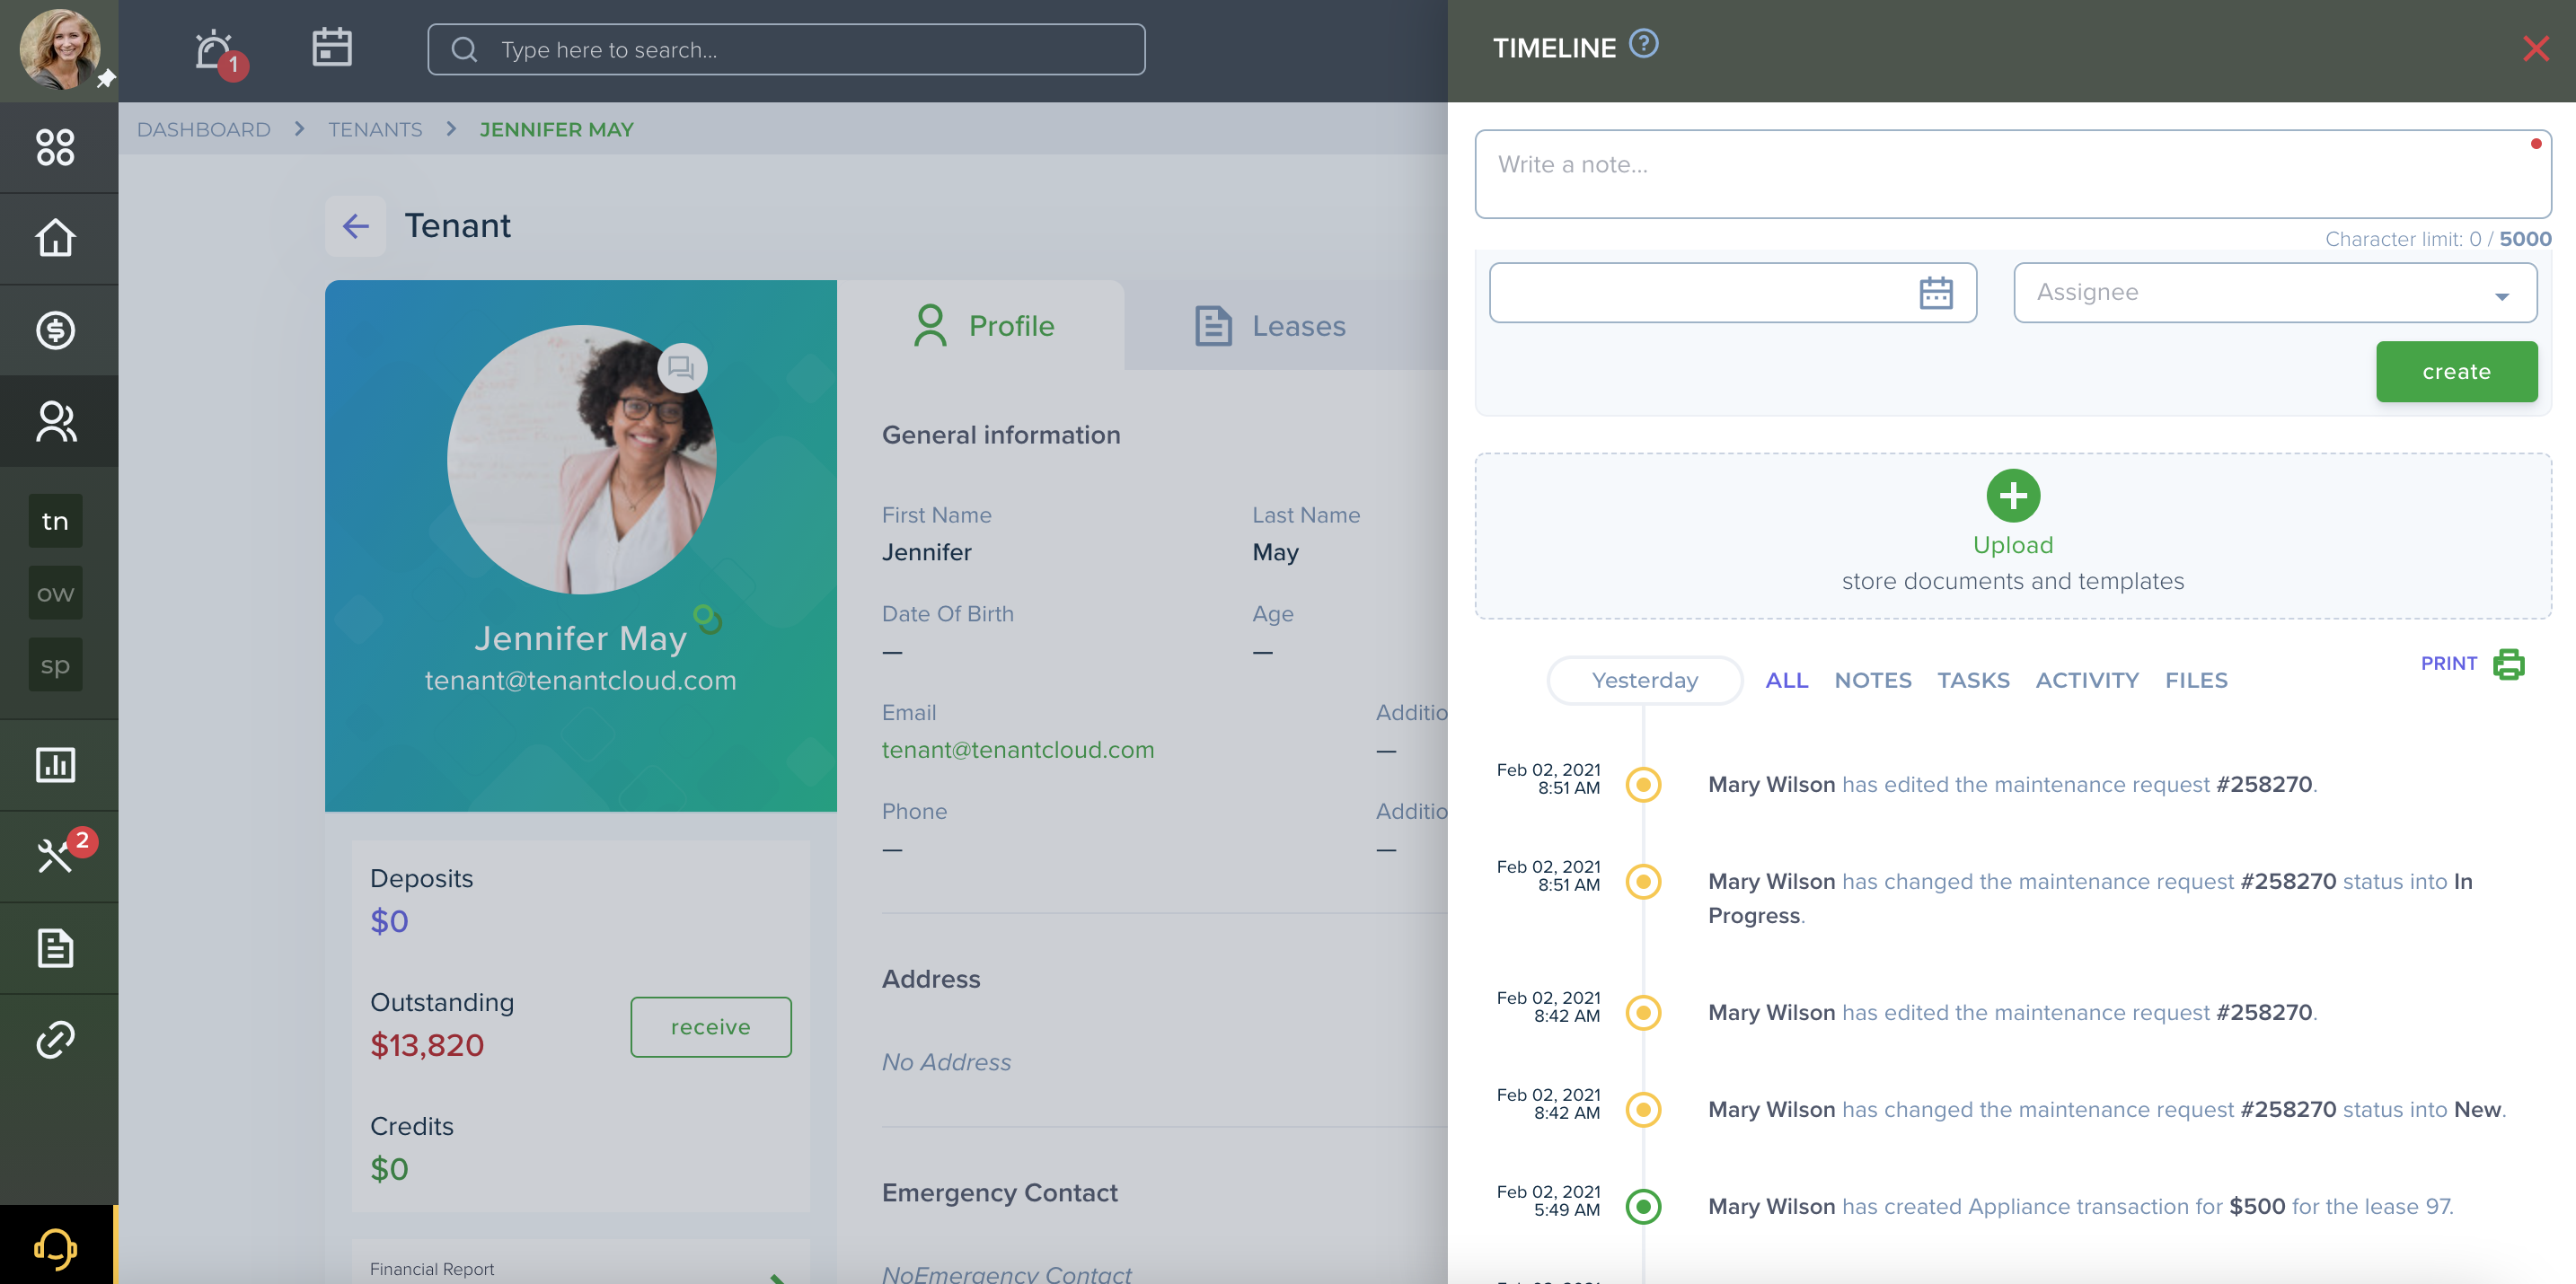This screenshot has height=1284, width=2576.
Task: Open the financials dollar icon in sidebar
Action: 56,329
